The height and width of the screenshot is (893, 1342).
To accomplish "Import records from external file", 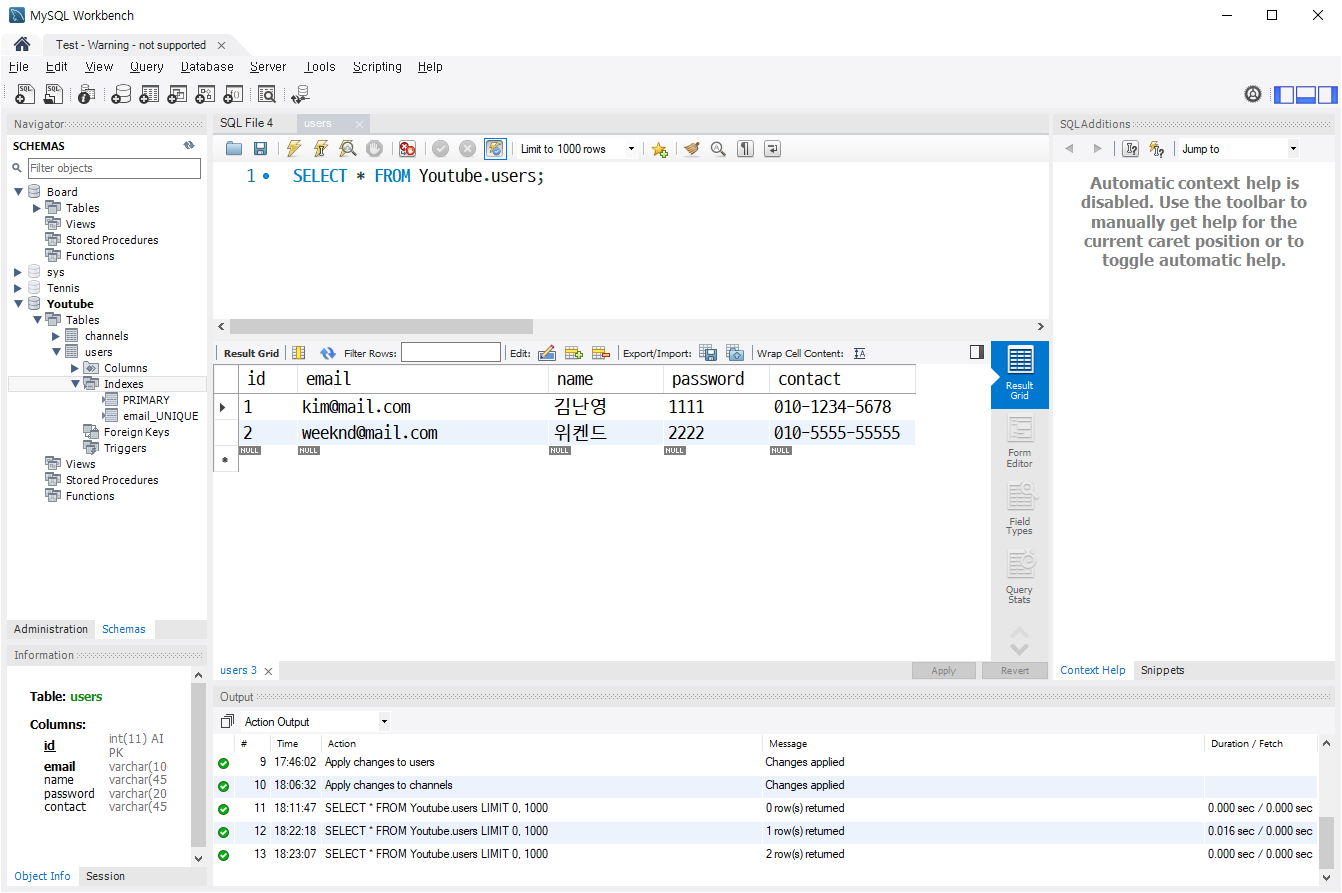I will 735,353.
